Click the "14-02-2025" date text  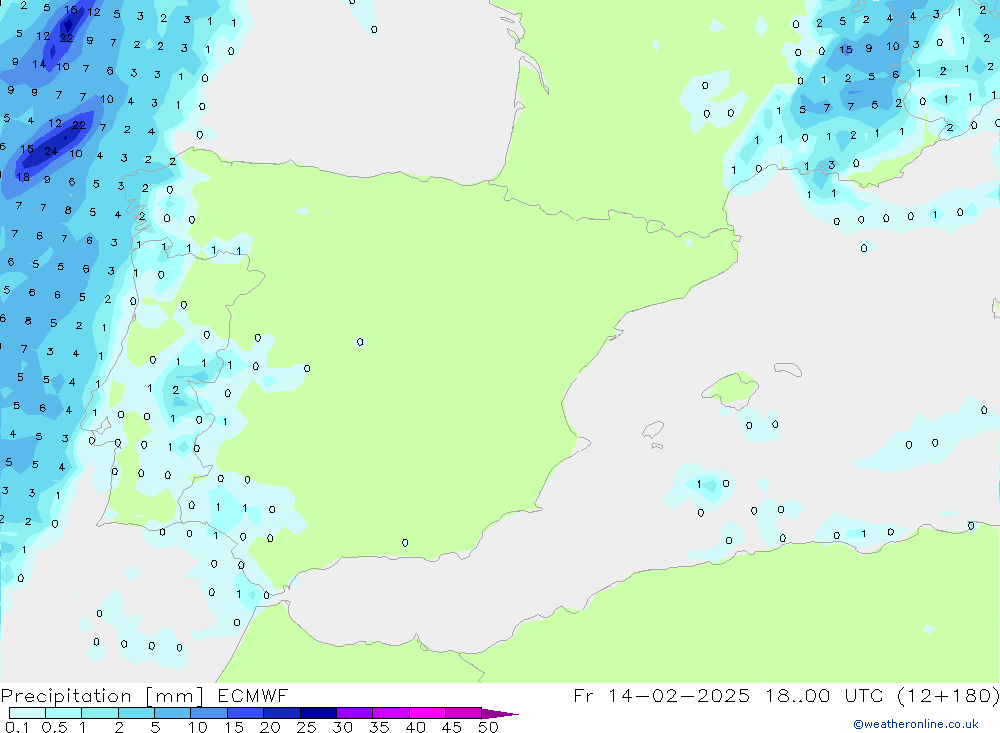coord(679,695)
